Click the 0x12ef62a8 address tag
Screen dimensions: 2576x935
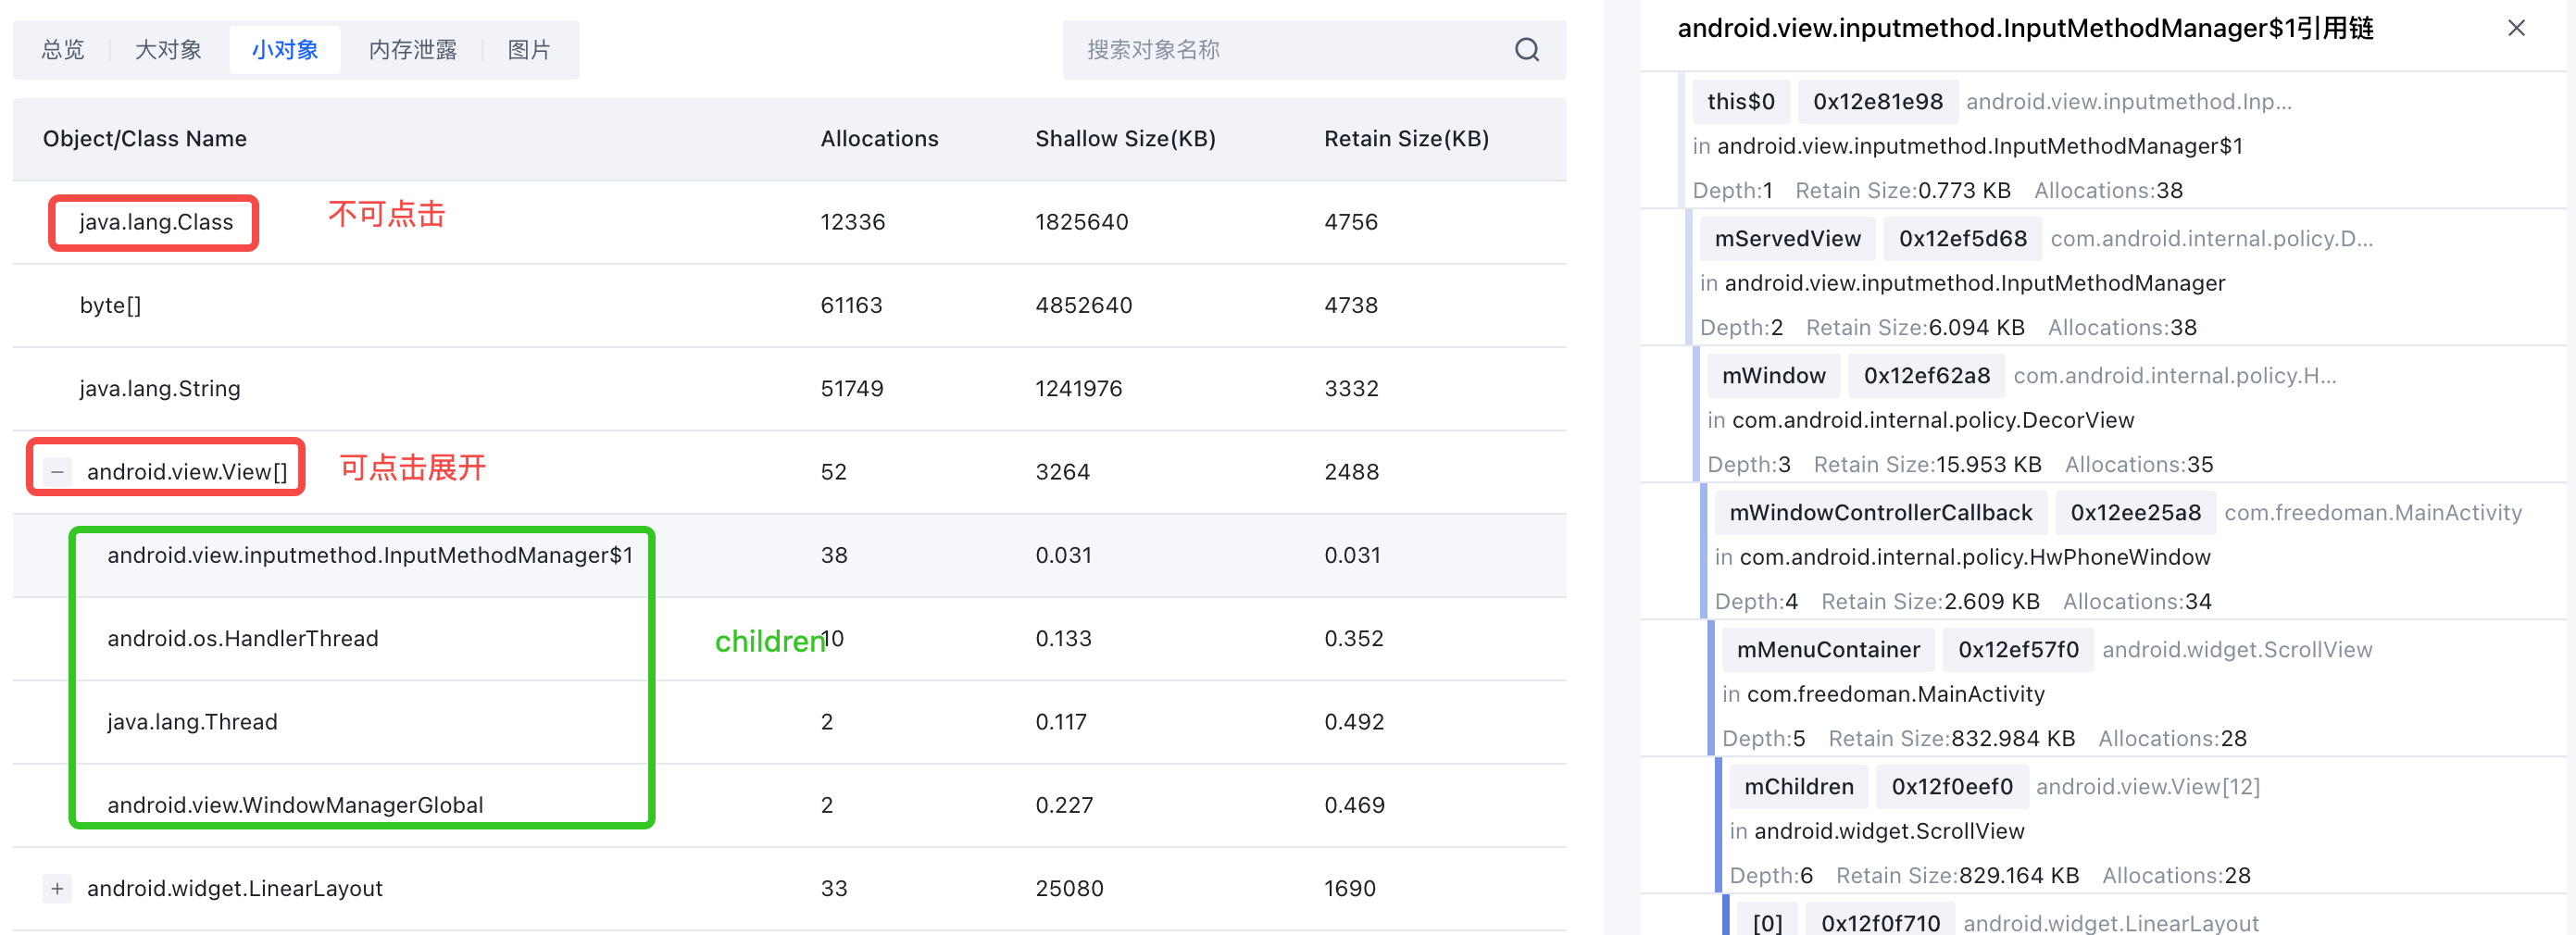[1926, 376]
